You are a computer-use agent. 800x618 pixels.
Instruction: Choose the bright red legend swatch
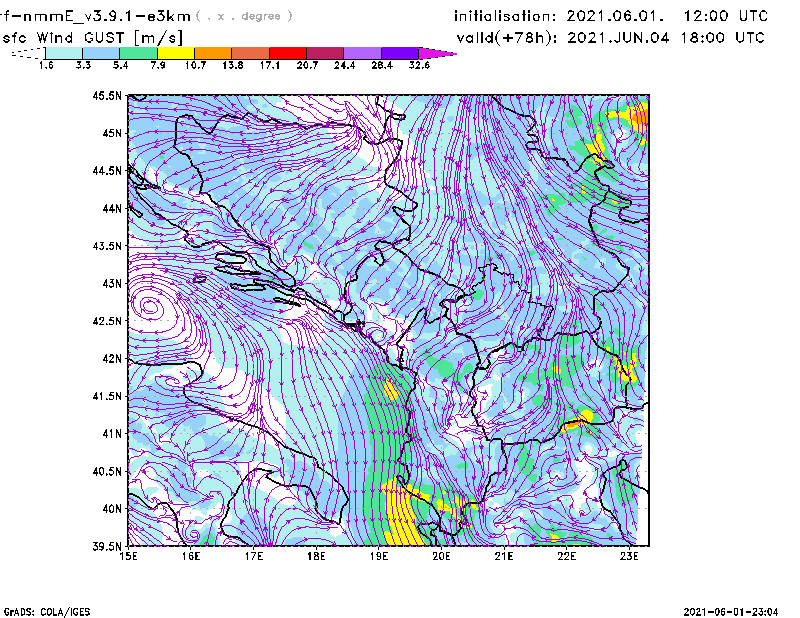pyautogui.click(x=288, y=53)
